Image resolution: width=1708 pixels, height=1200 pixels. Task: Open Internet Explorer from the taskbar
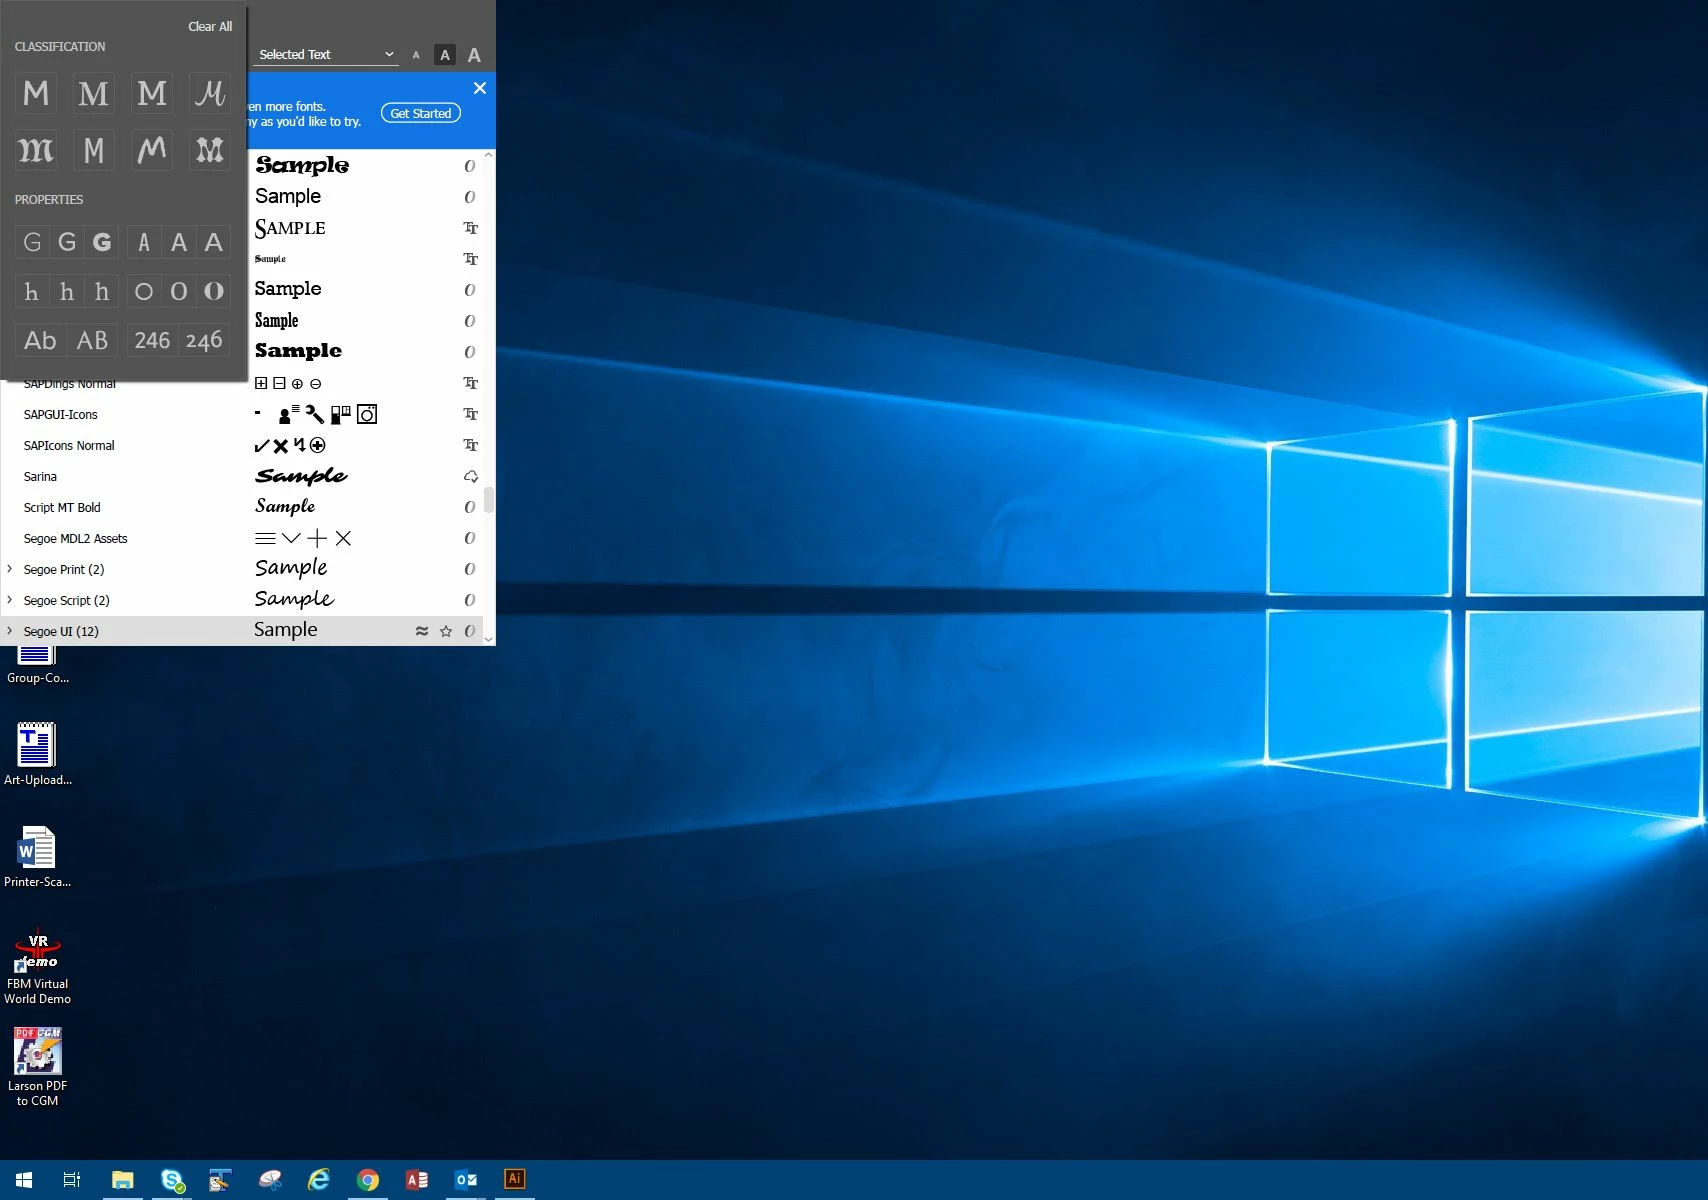[x=319, y=1180]
